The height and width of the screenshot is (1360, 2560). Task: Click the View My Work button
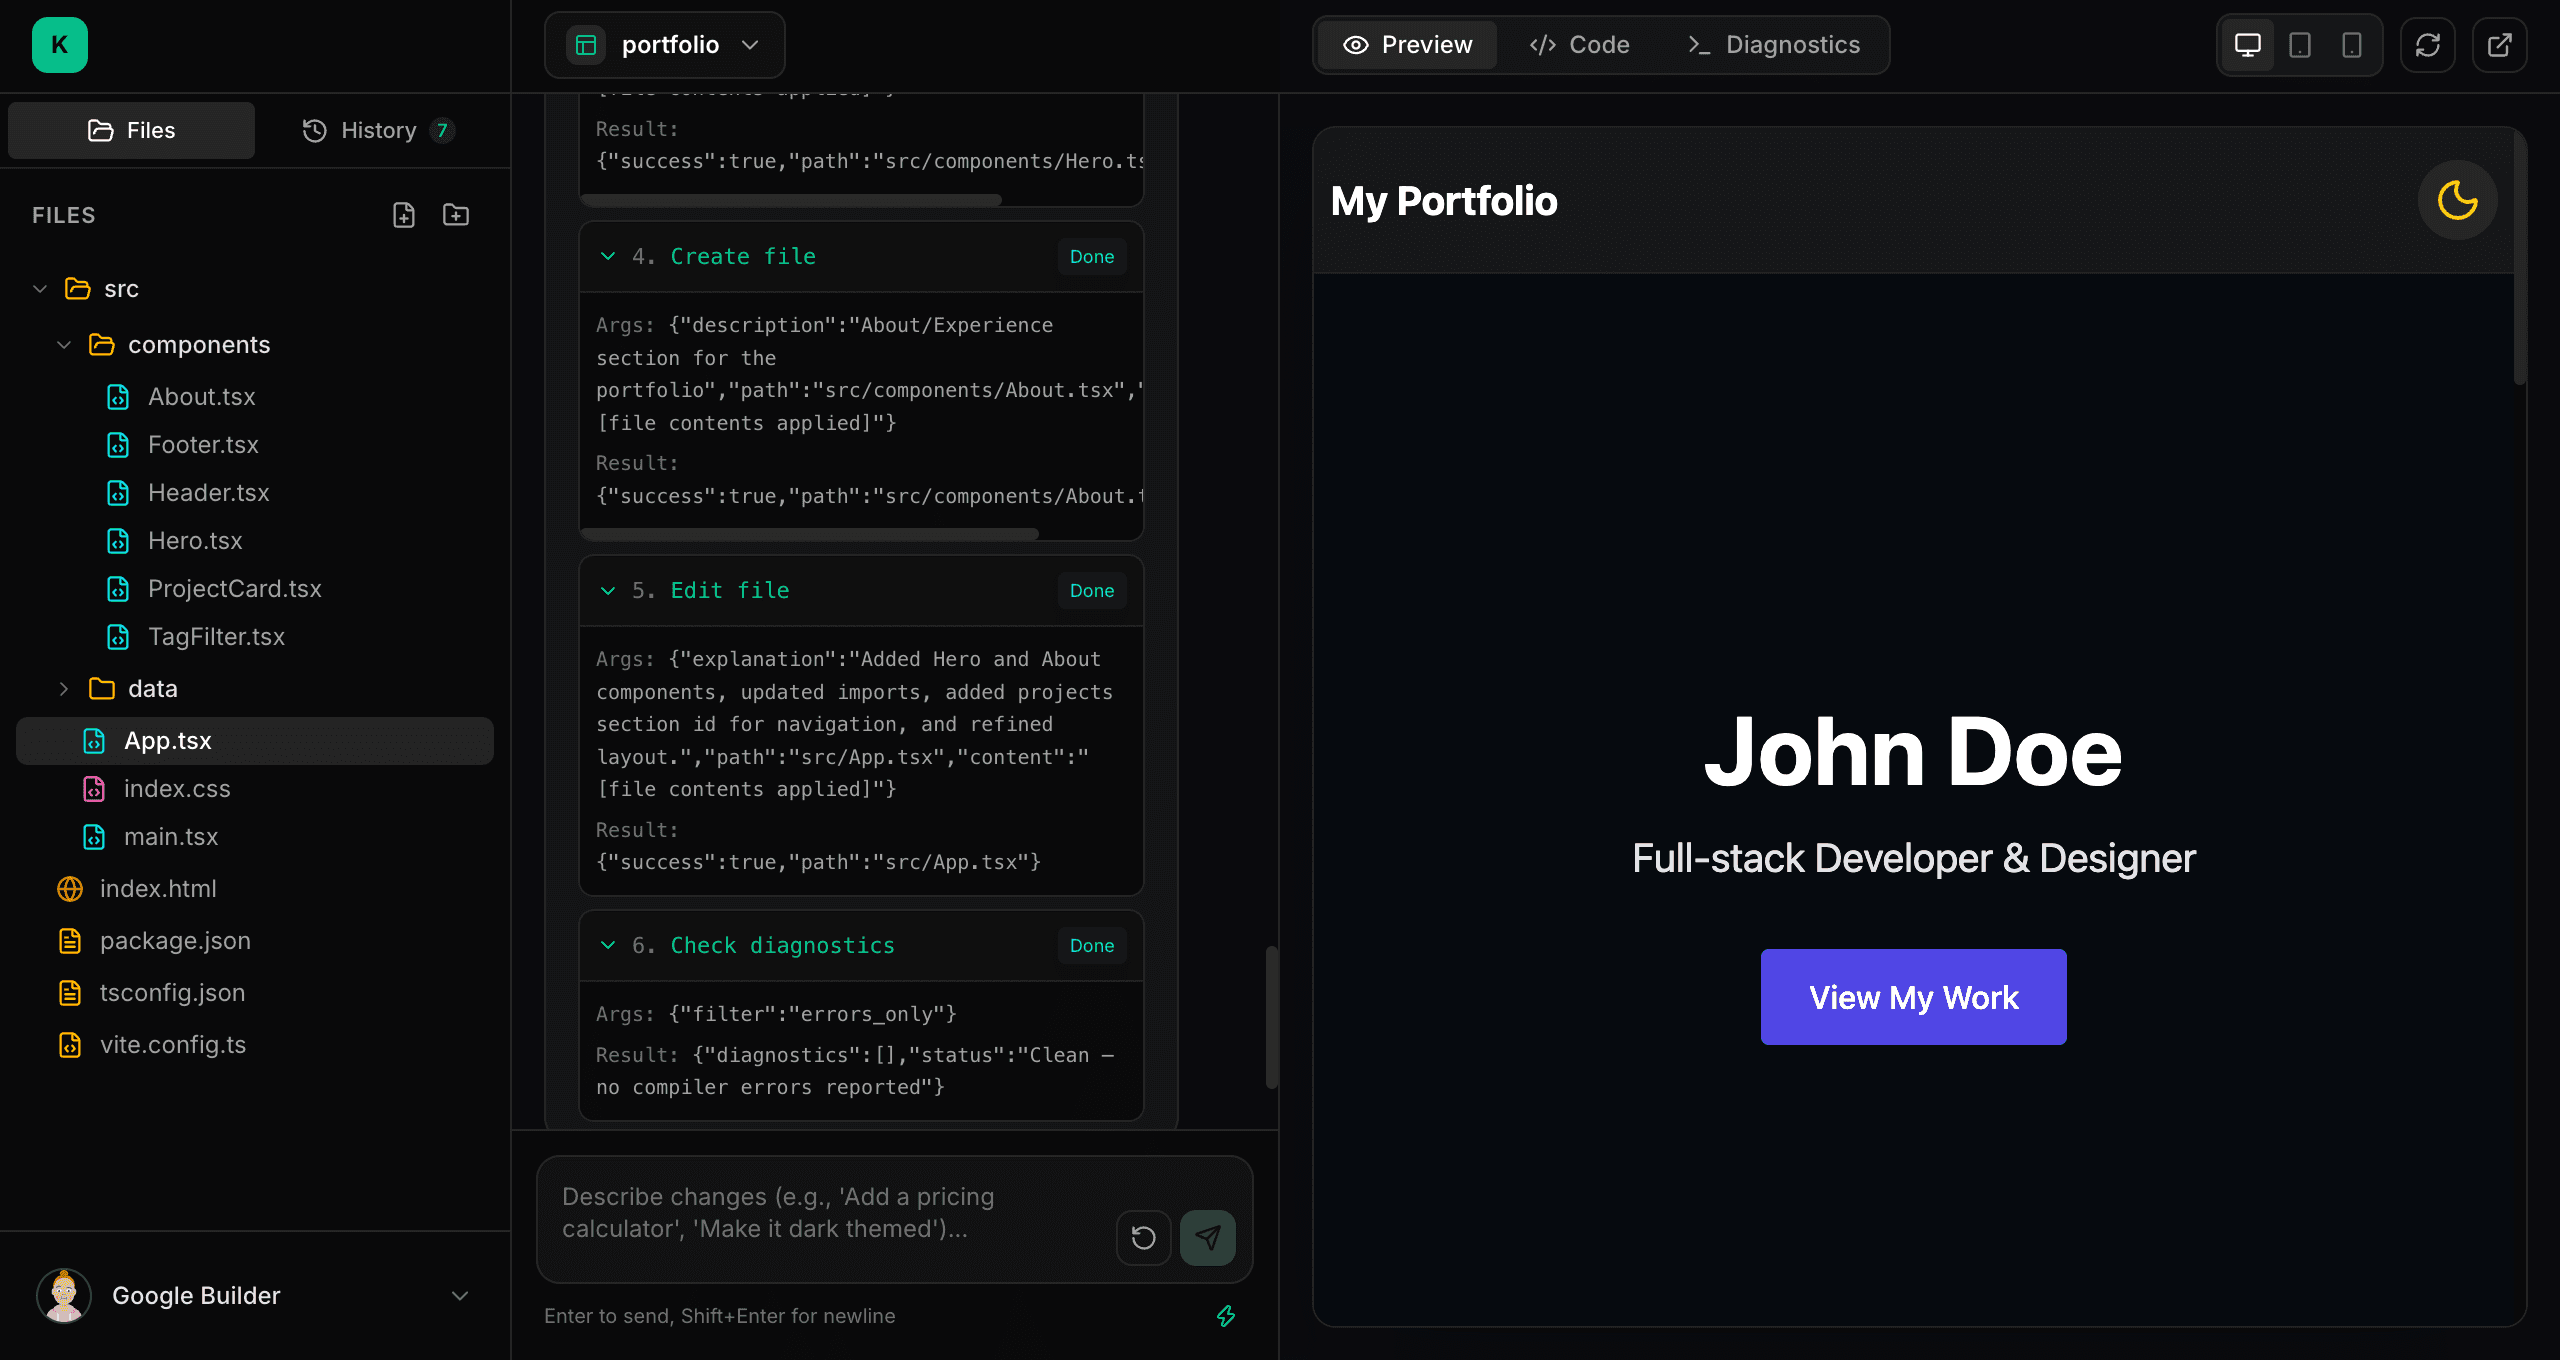(x=1913, y=997)
